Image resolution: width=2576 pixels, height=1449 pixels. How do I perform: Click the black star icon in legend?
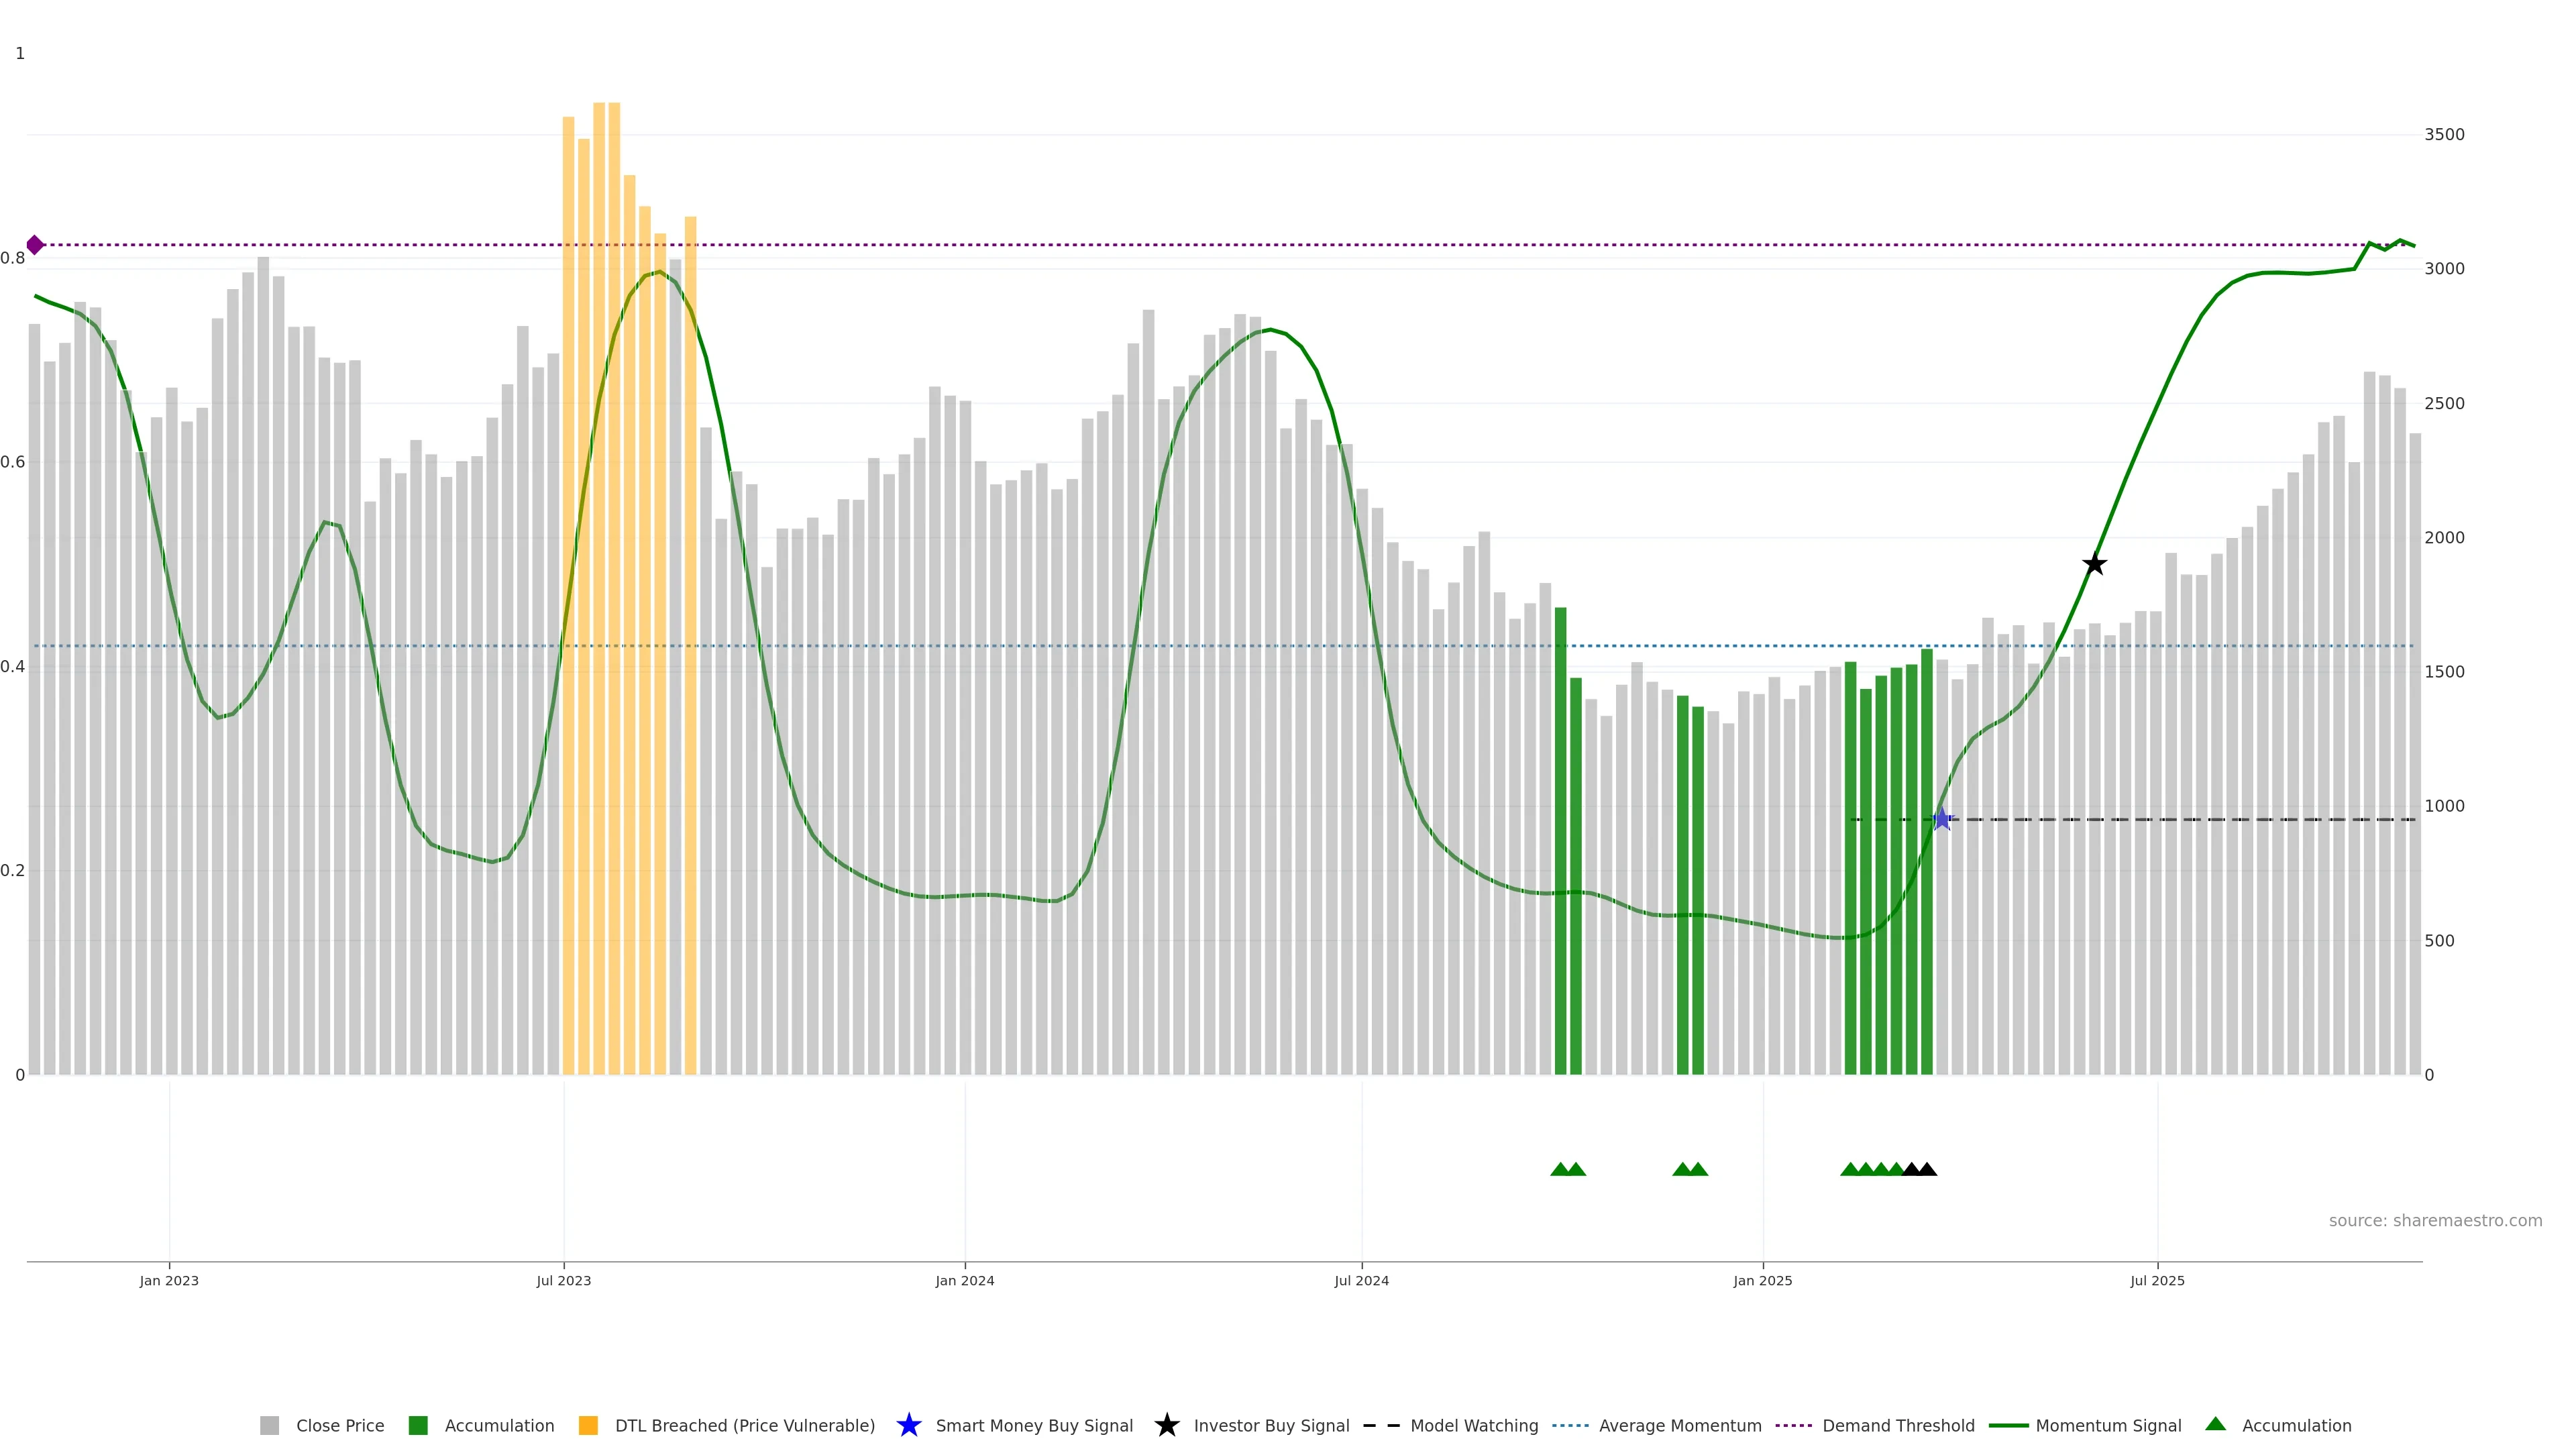click(x=1166, y=1425)
